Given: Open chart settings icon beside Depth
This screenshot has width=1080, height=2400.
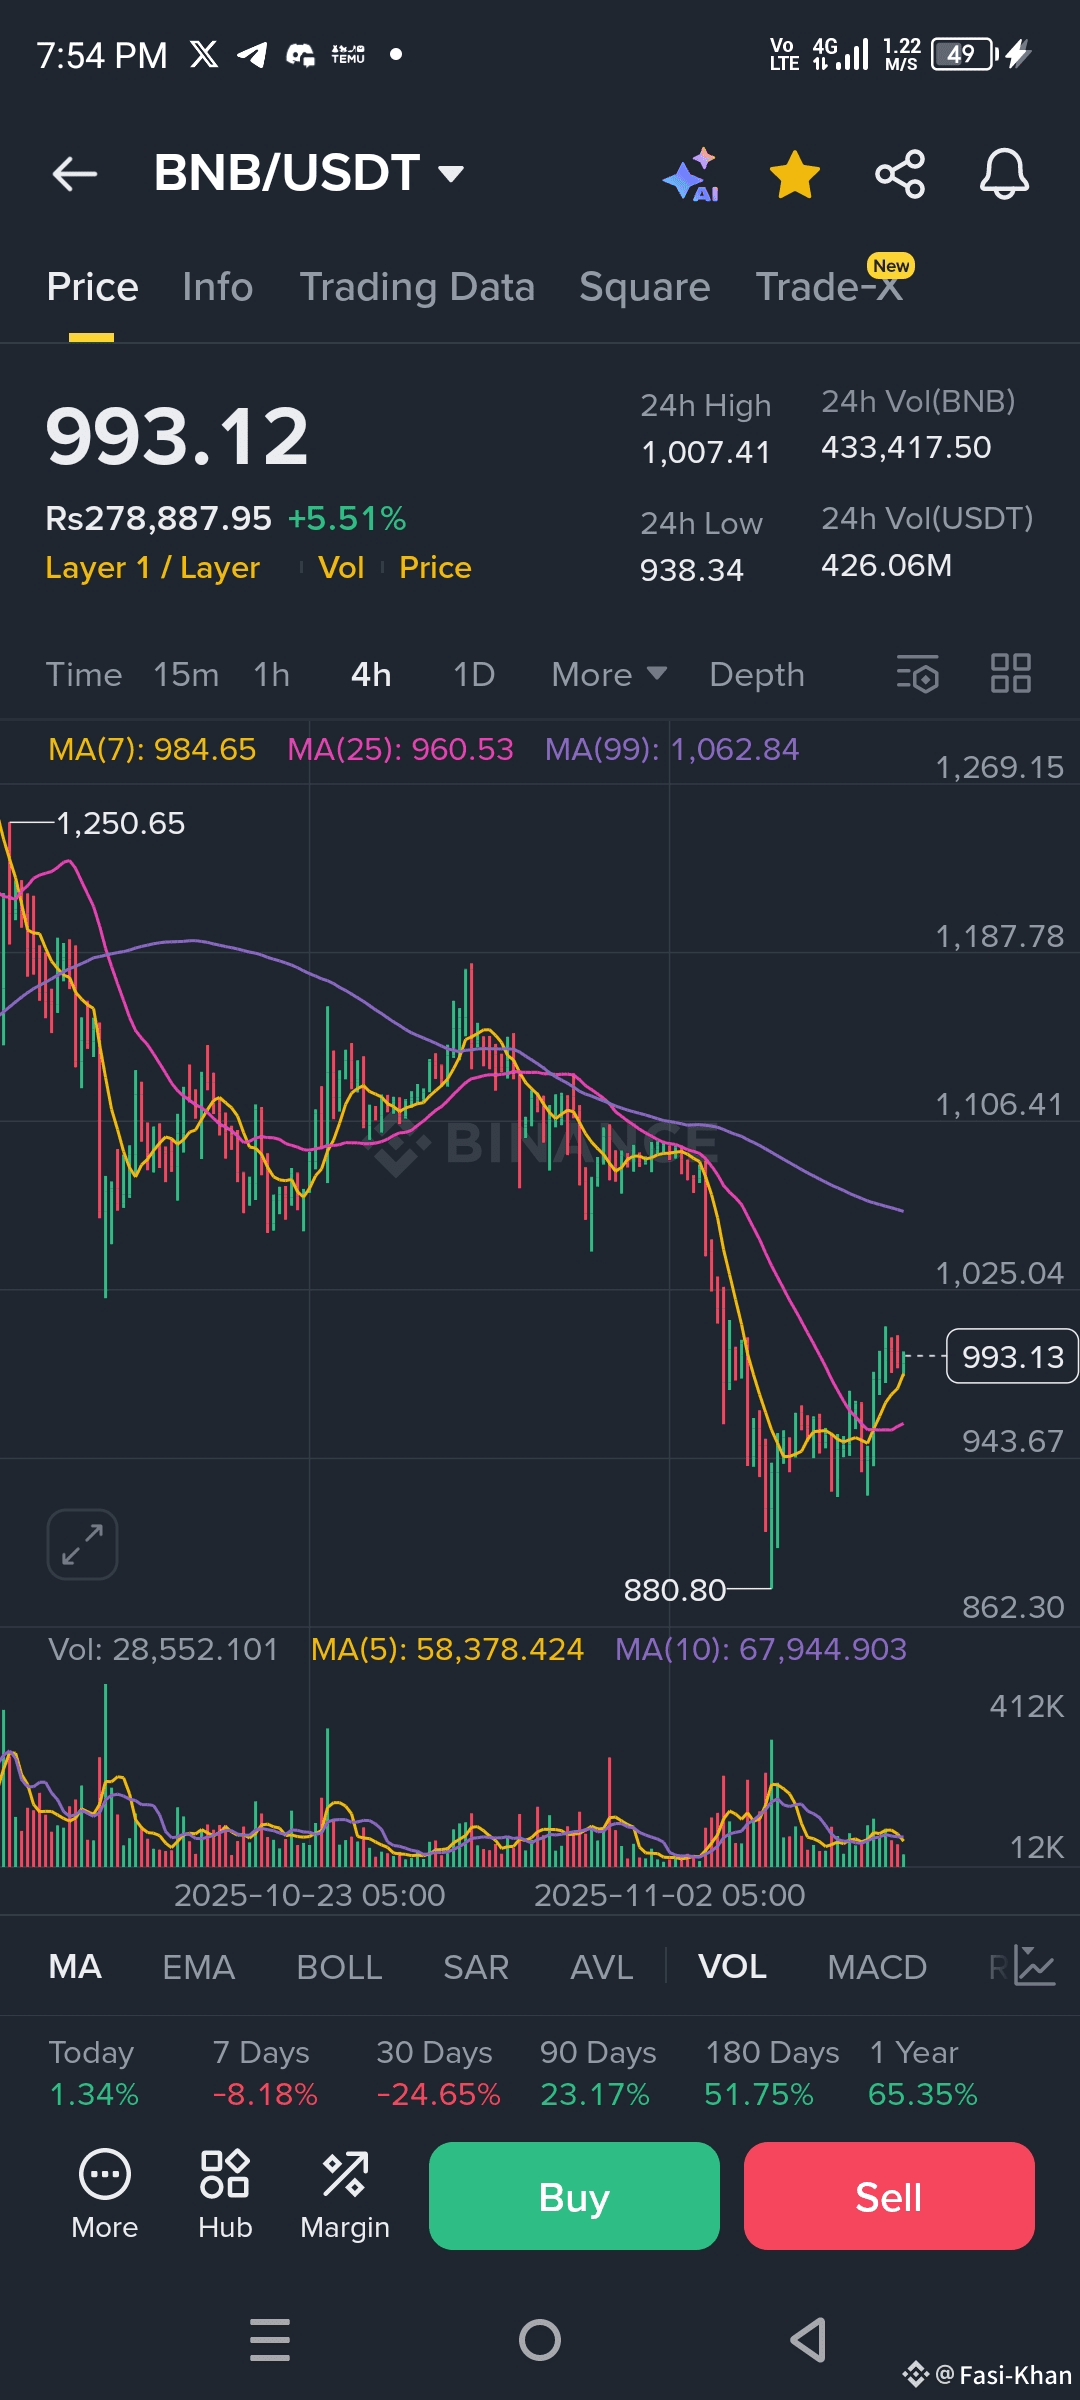Looking at the screenshot, I should (918, 674).
